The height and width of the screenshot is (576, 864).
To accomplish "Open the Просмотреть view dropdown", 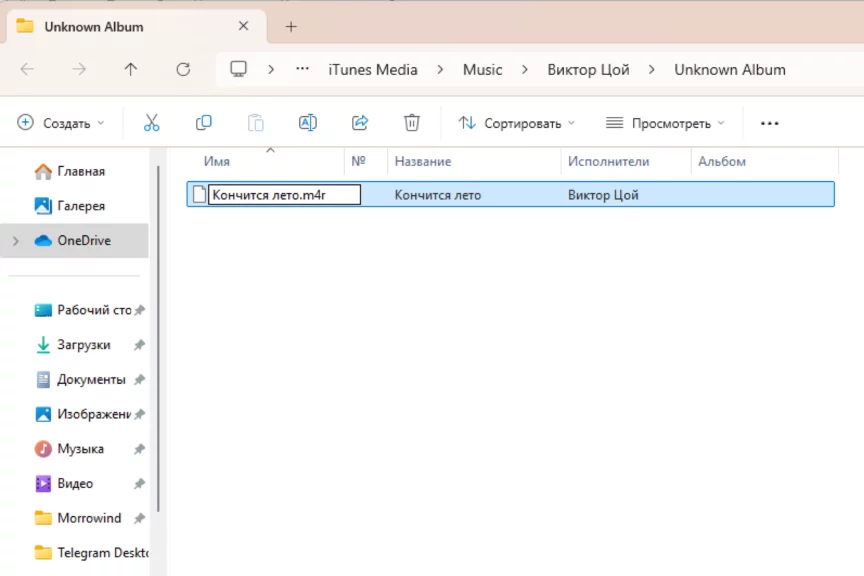I will tap(665, 123).
